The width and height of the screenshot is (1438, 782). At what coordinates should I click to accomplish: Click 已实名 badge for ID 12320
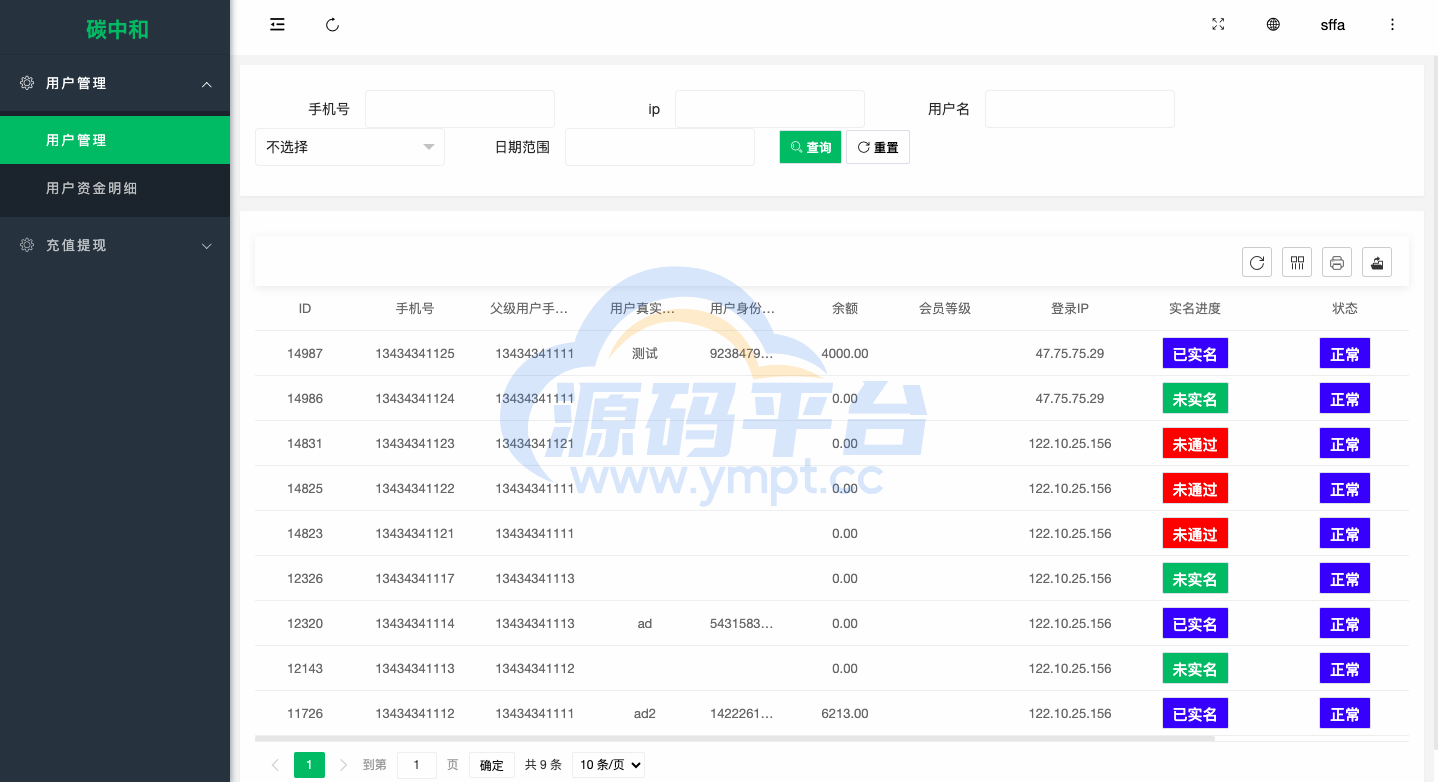pos(1195,623)
